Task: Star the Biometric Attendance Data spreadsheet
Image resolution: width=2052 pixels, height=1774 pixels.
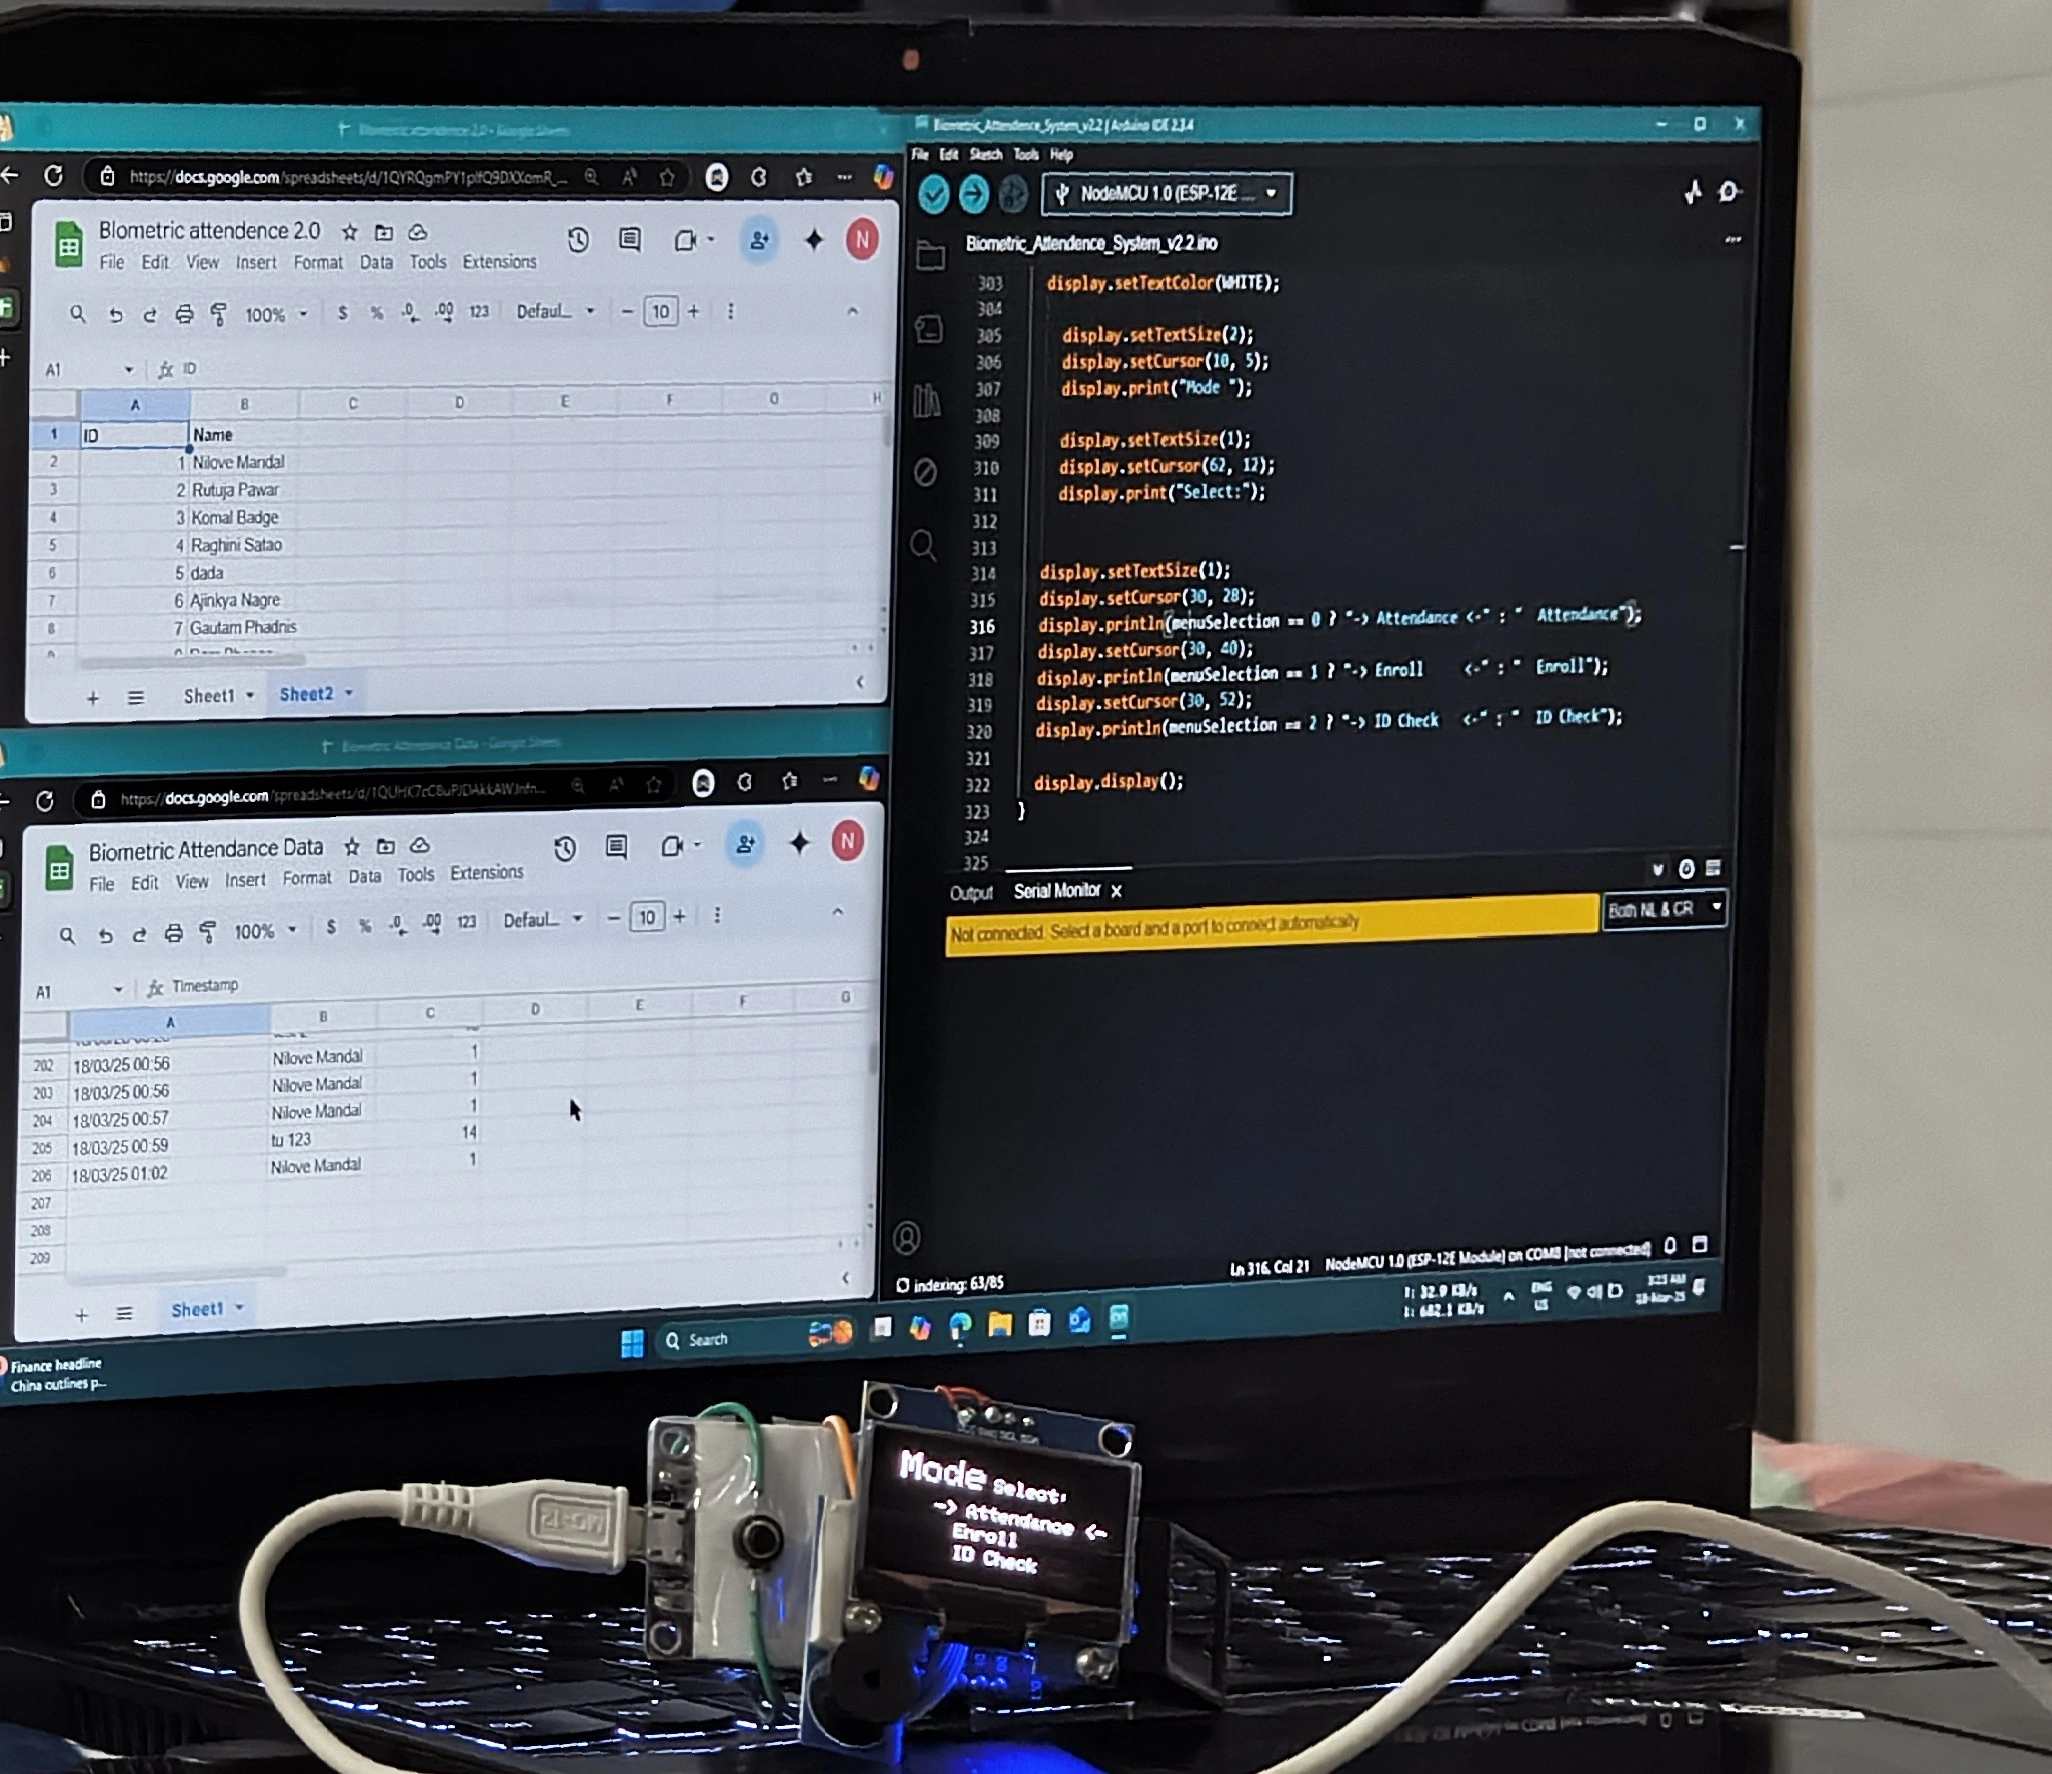Action: point(352,847)
